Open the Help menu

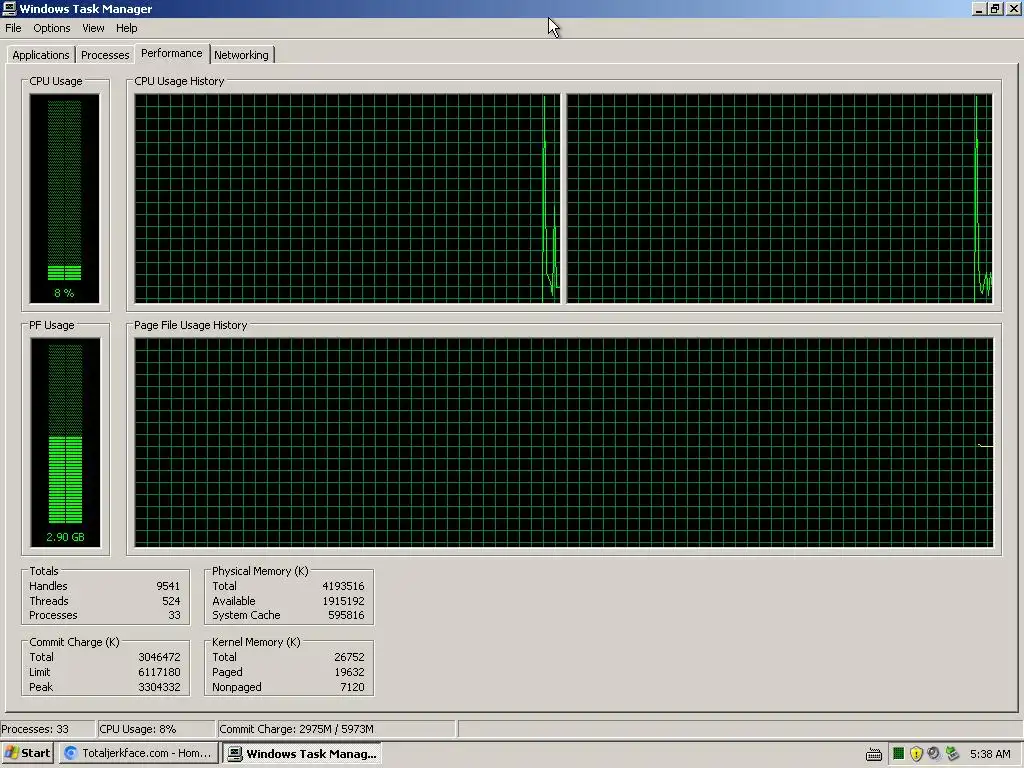tap(127, 28)
